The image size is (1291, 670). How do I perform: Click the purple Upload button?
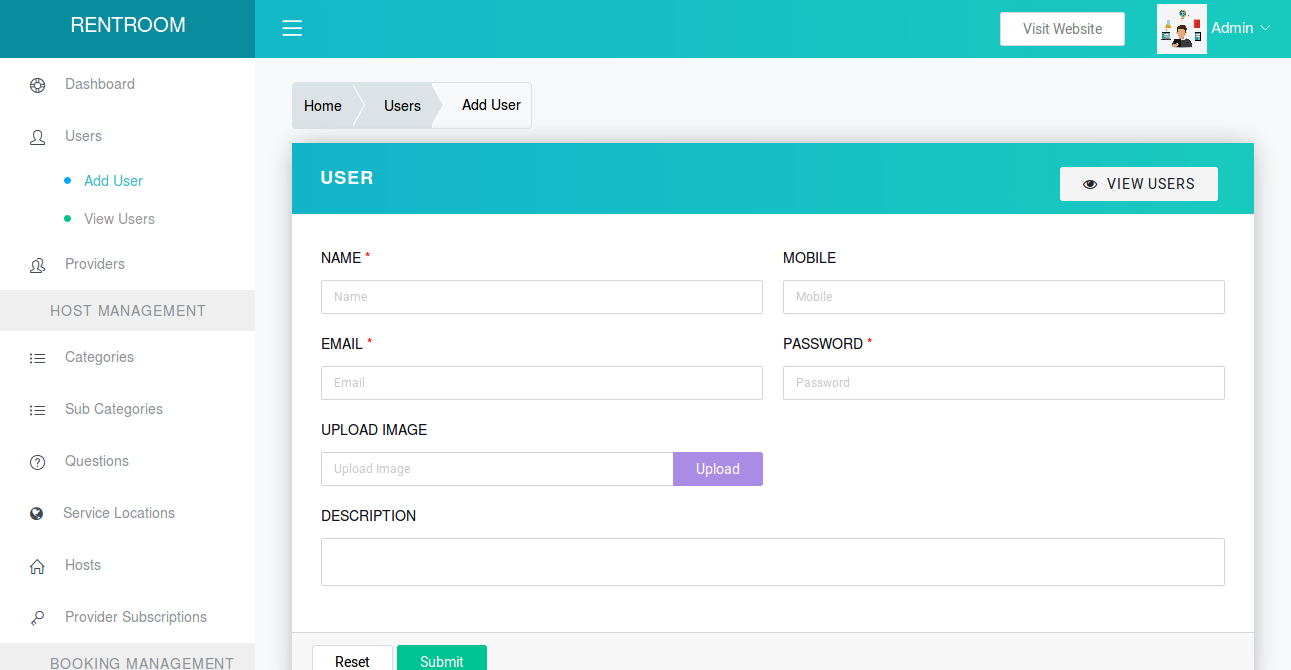coord(718,469)
